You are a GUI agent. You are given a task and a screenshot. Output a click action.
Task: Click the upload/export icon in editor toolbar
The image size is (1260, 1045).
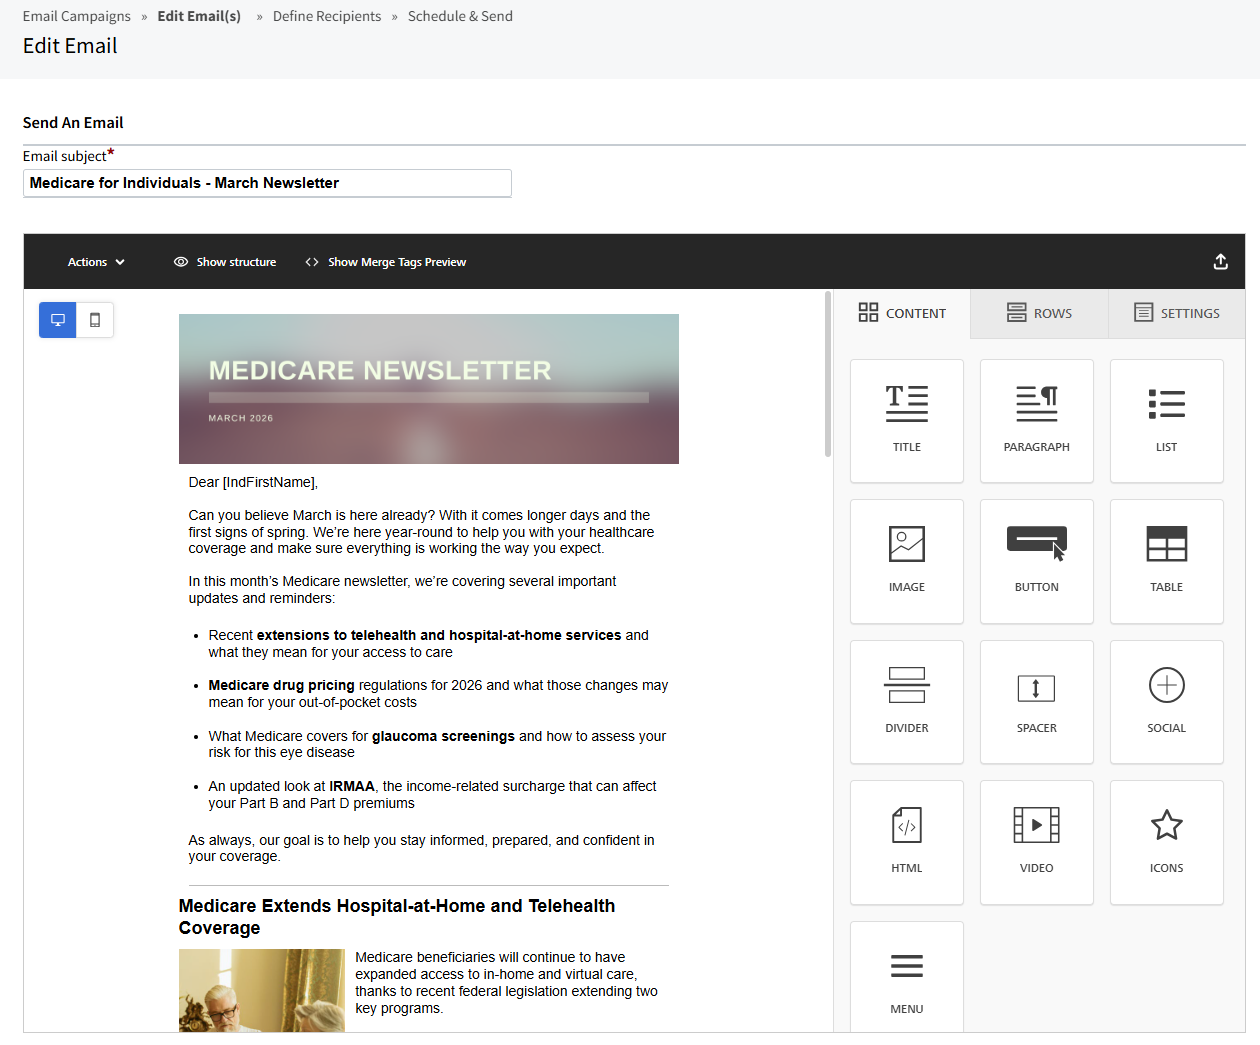coord(1220,262)
